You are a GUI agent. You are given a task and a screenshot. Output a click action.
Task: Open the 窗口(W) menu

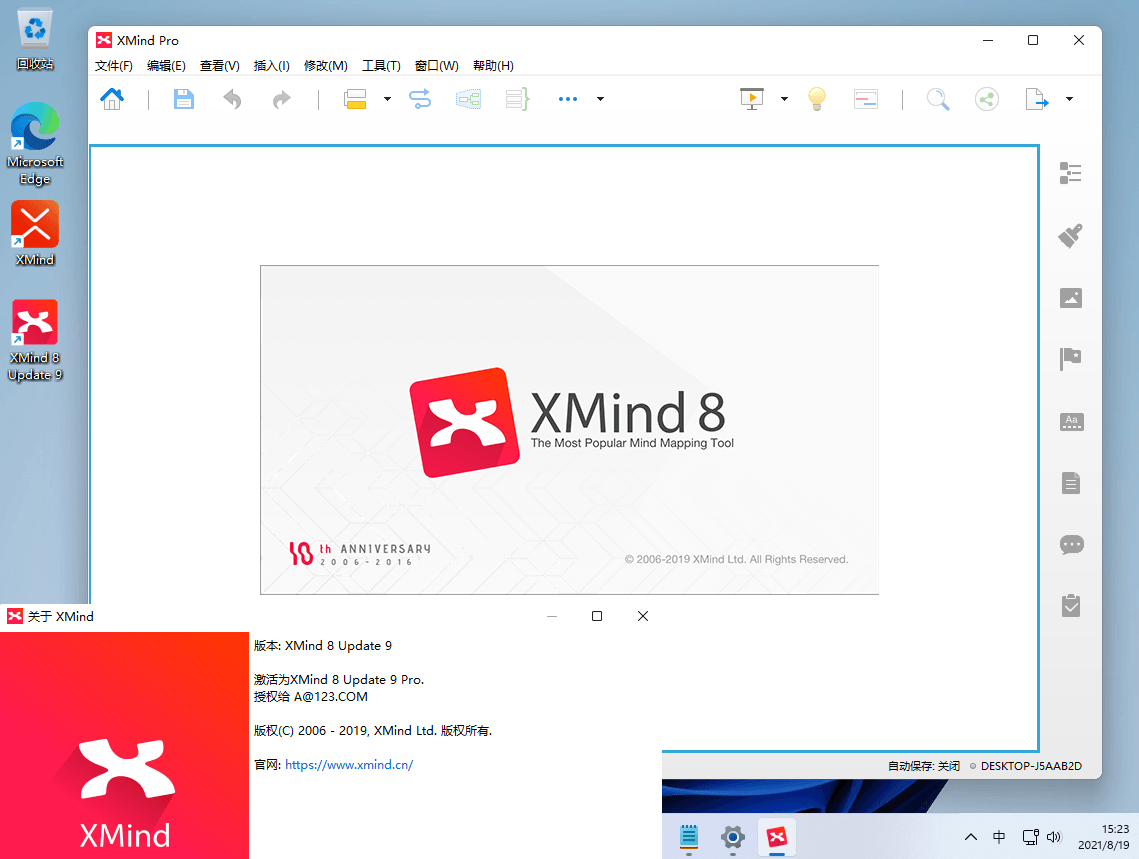point(437,65)
